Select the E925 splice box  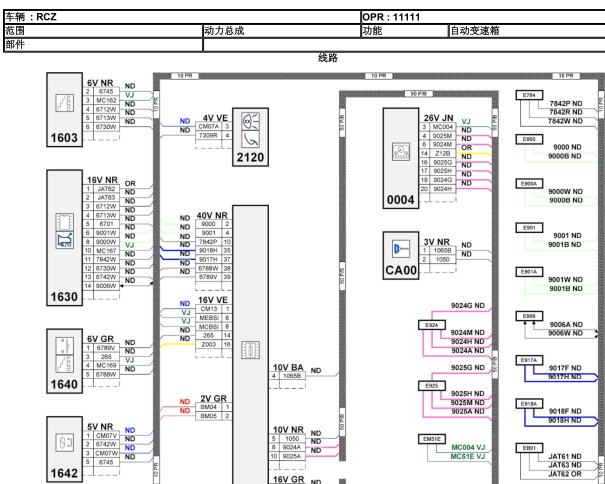(x=432, y=386)
